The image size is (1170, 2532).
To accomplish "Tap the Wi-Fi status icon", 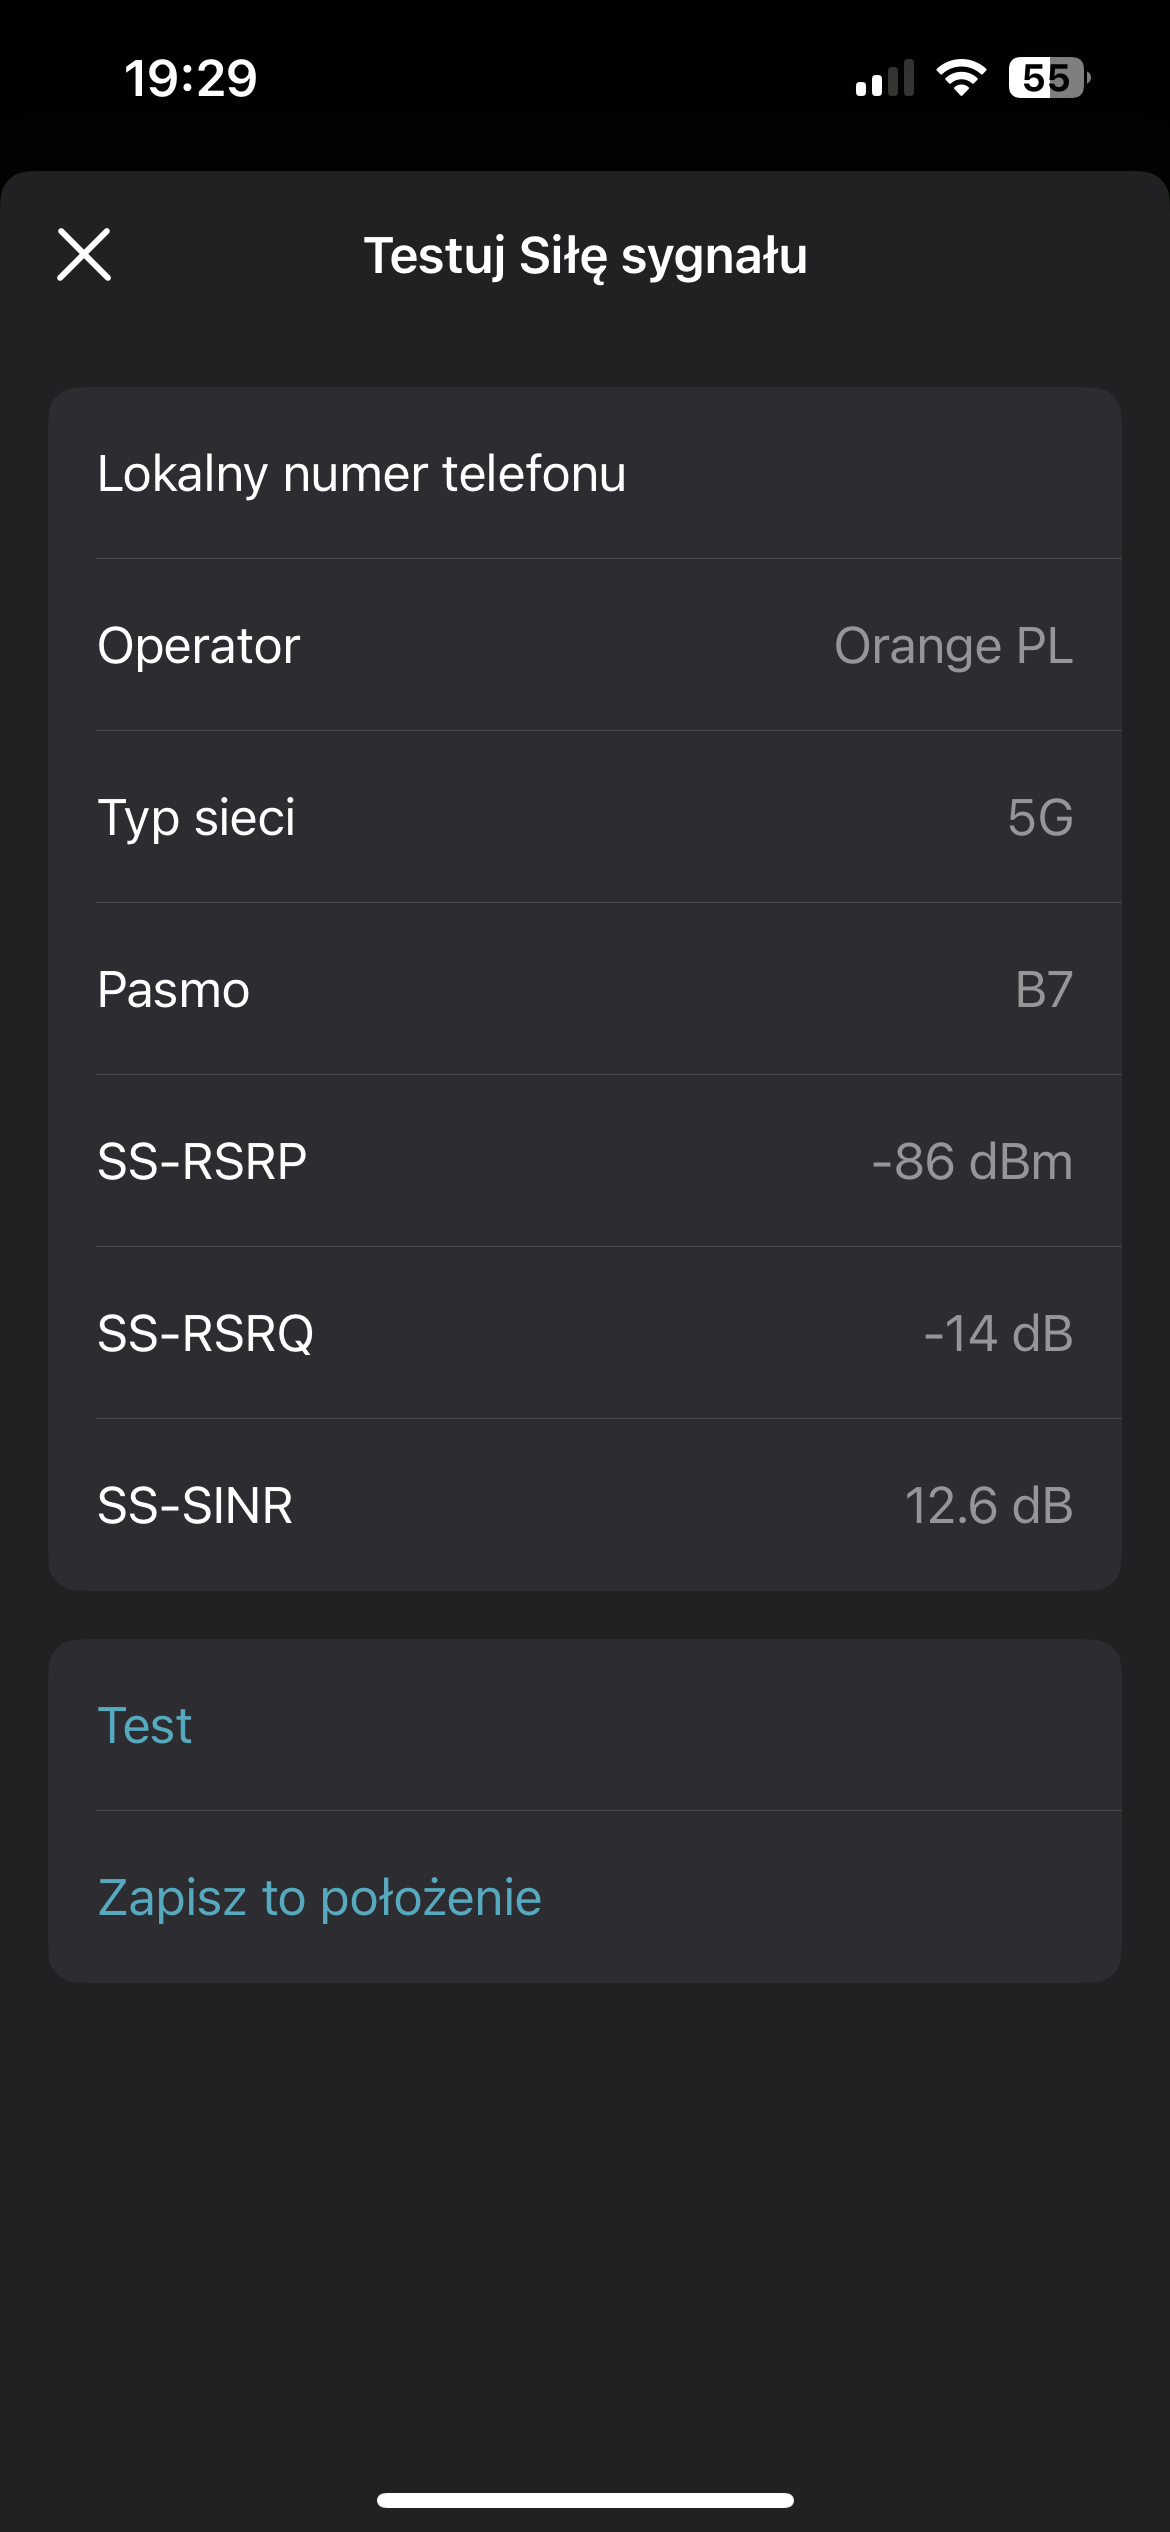I will coord(961,78).
